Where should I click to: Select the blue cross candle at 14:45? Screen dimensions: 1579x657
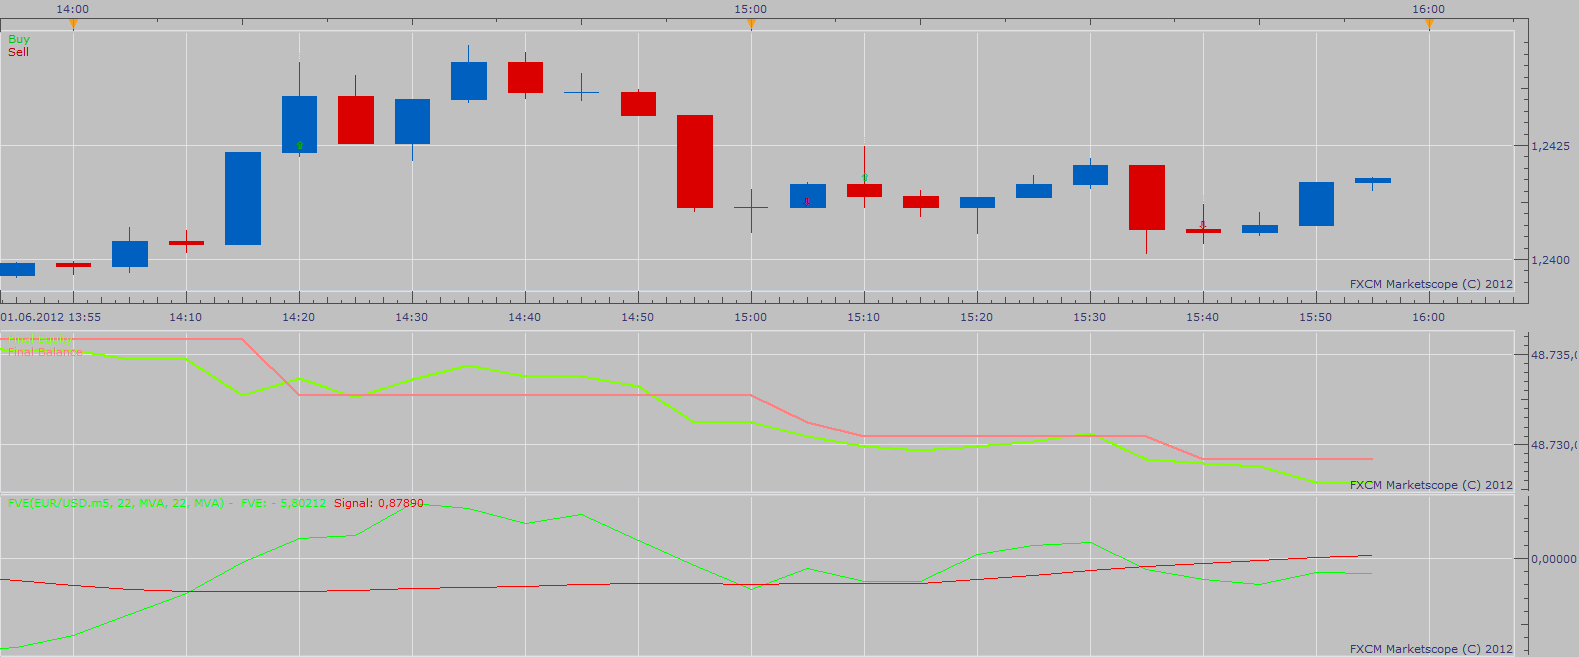(581, 92)
